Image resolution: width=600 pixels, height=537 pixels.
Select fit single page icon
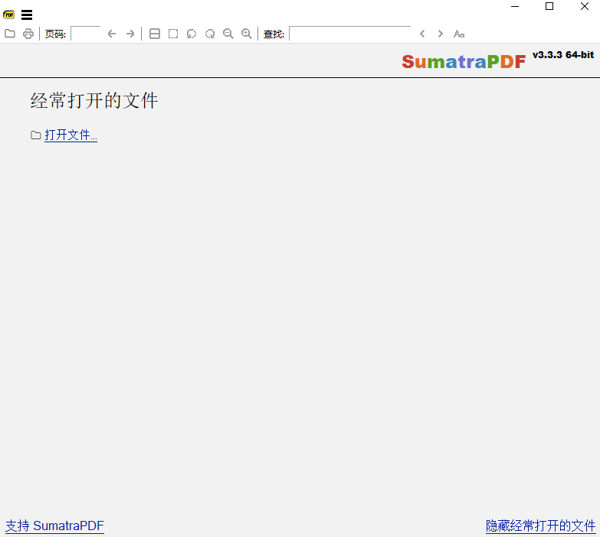[x=173, y=34]
